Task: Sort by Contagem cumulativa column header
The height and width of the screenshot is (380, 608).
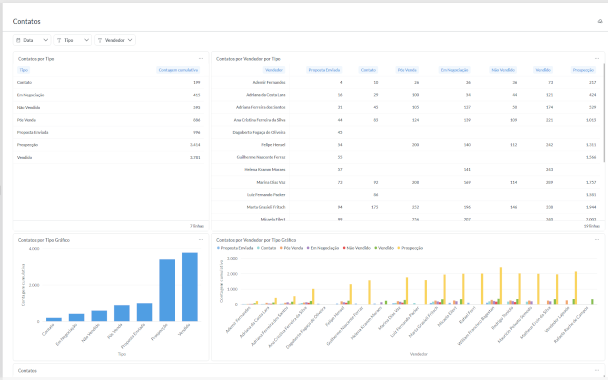Action: click(178, 70)
